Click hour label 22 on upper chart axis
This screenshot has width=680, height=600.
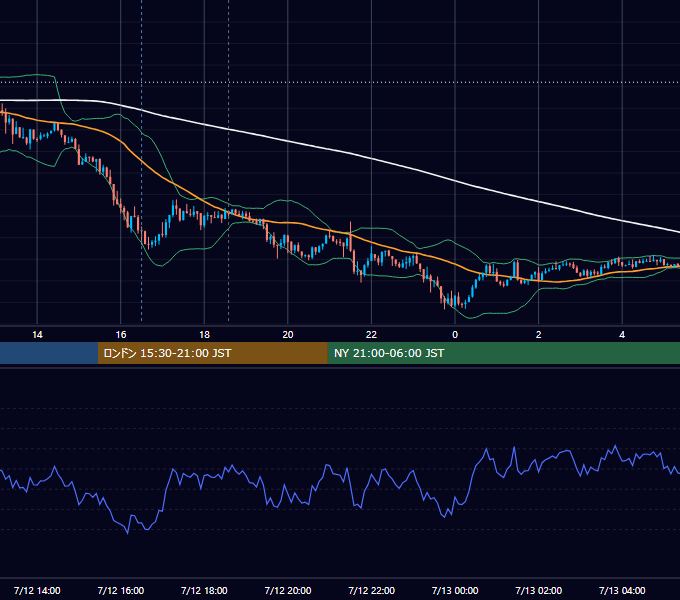372,335
